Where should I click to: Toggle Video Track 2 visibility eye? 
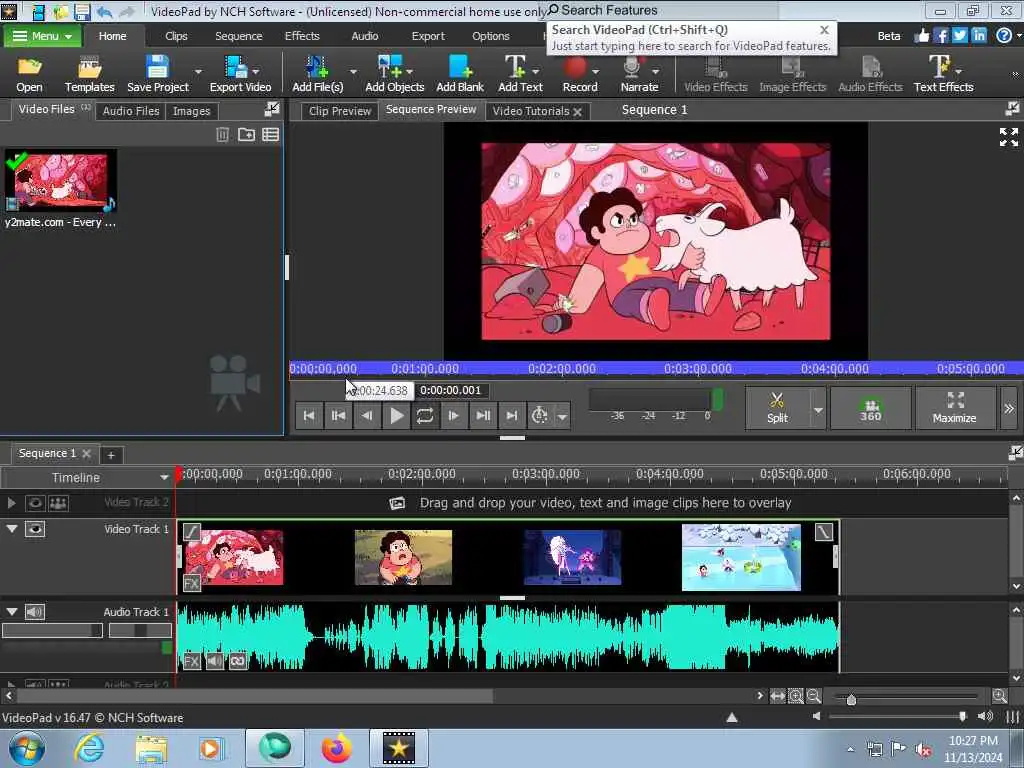click(35, 503)
